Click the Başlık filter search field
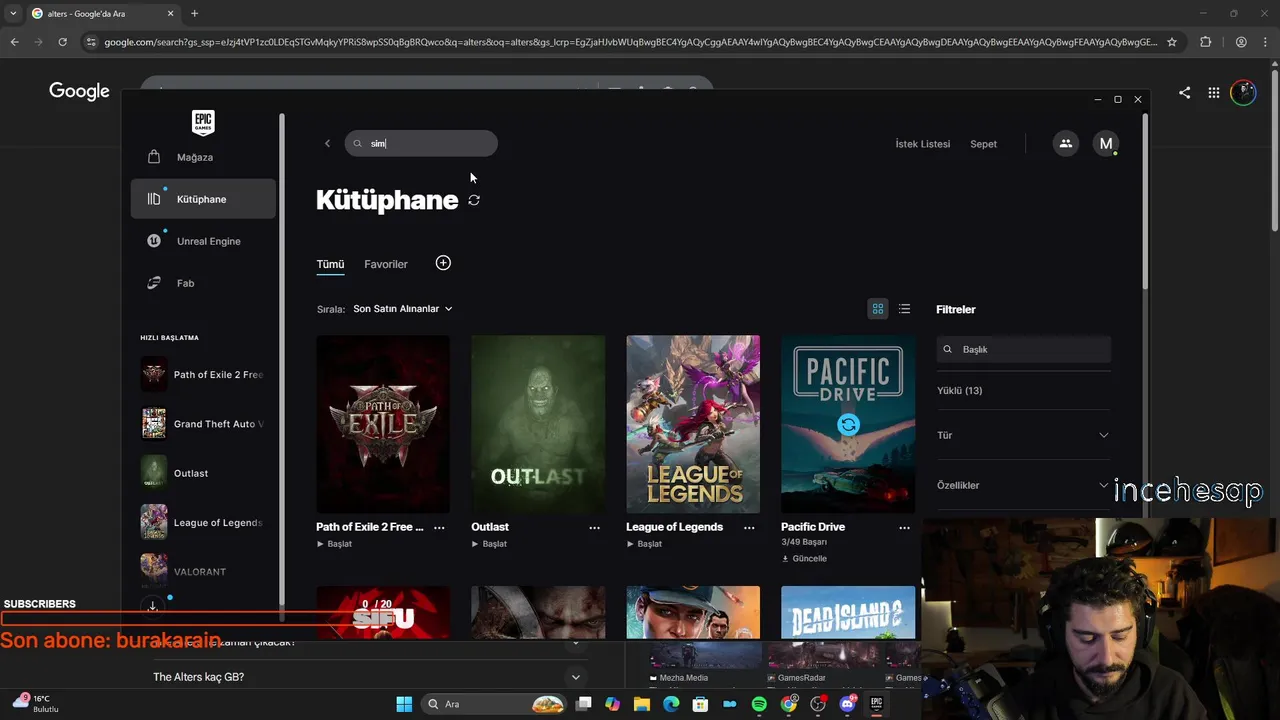Viewport: 1280px width, 720px height. (x=1024, y=349)
